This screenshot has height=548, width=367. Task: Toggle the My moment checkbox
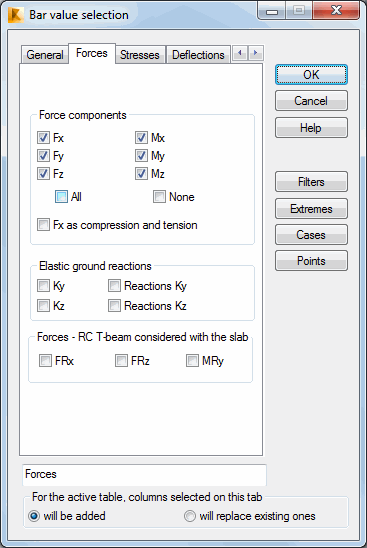[x=141, y=156]
